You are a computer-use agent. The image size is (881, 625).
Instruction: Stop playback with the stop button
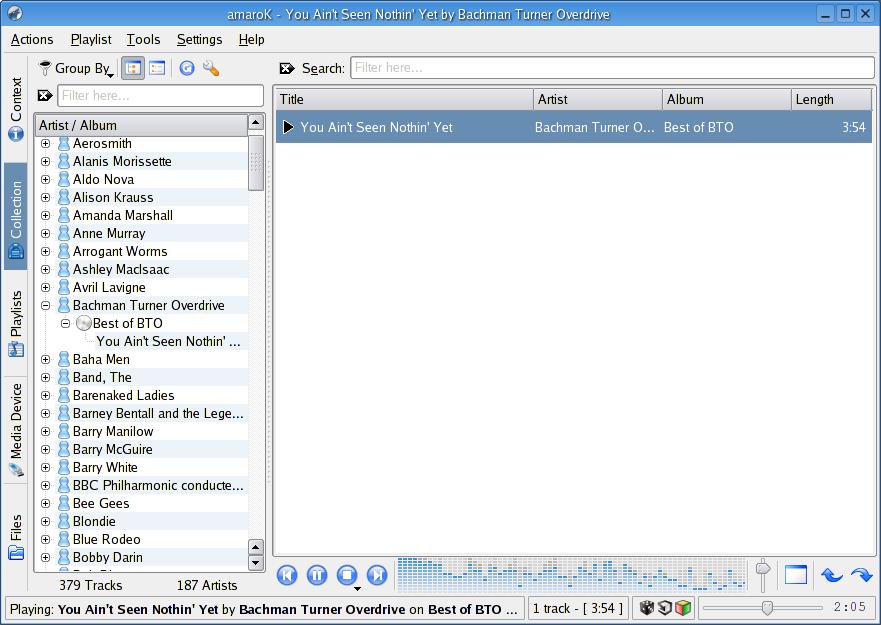346,575
